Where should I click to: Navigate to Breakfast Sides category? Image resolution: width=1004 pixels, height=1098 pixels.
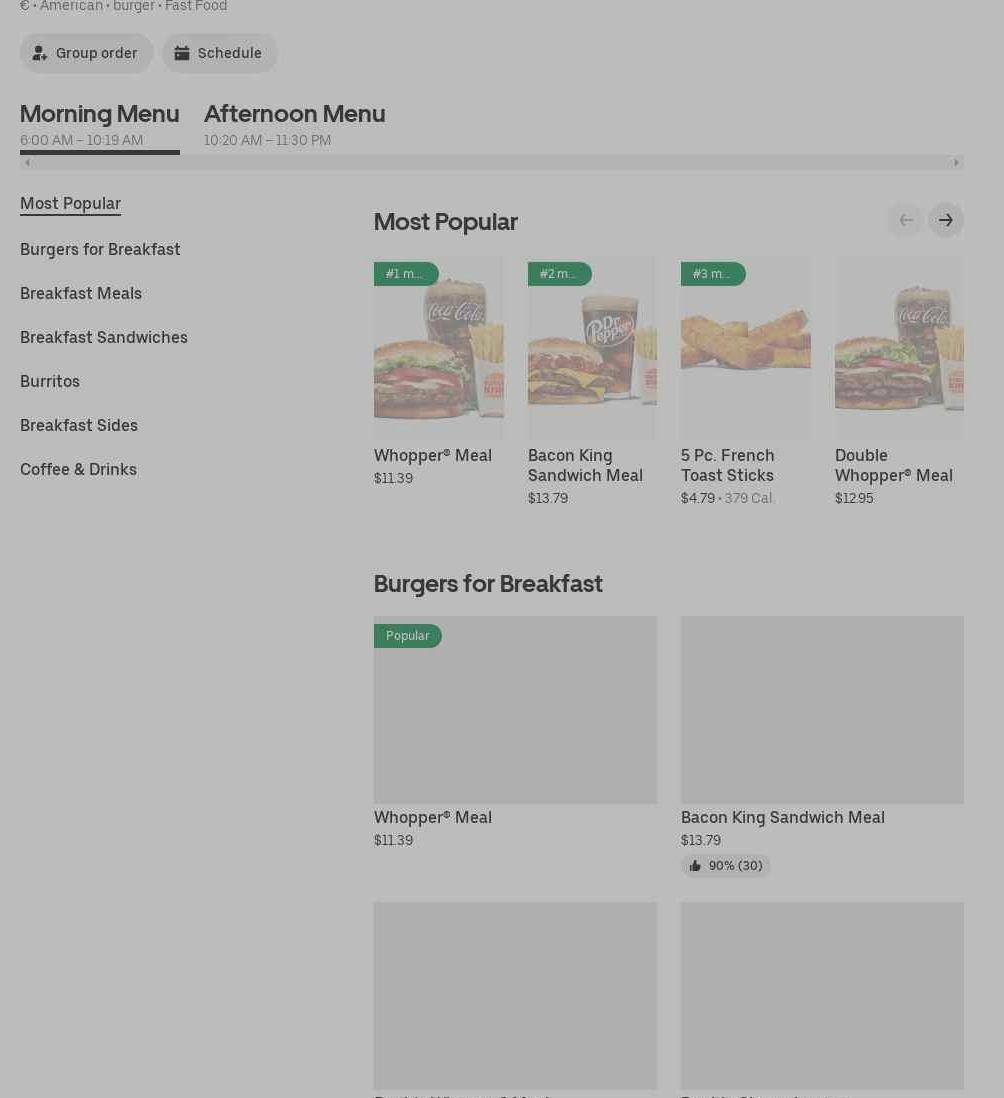(79, 425)
